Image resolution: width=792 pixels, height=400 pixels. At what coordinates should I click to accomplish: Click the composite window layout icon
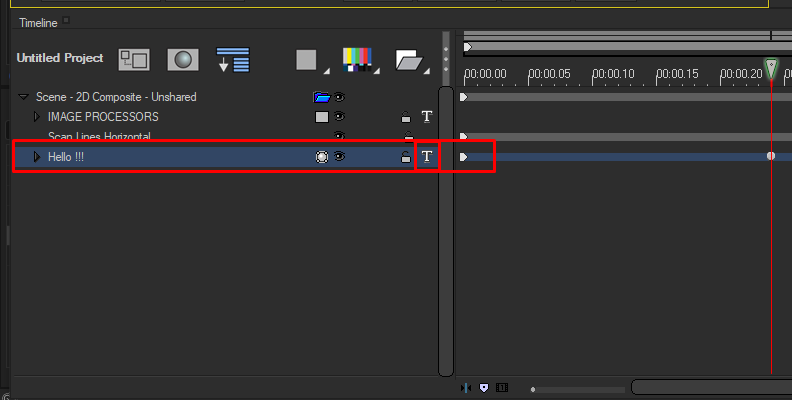(133, 59)
